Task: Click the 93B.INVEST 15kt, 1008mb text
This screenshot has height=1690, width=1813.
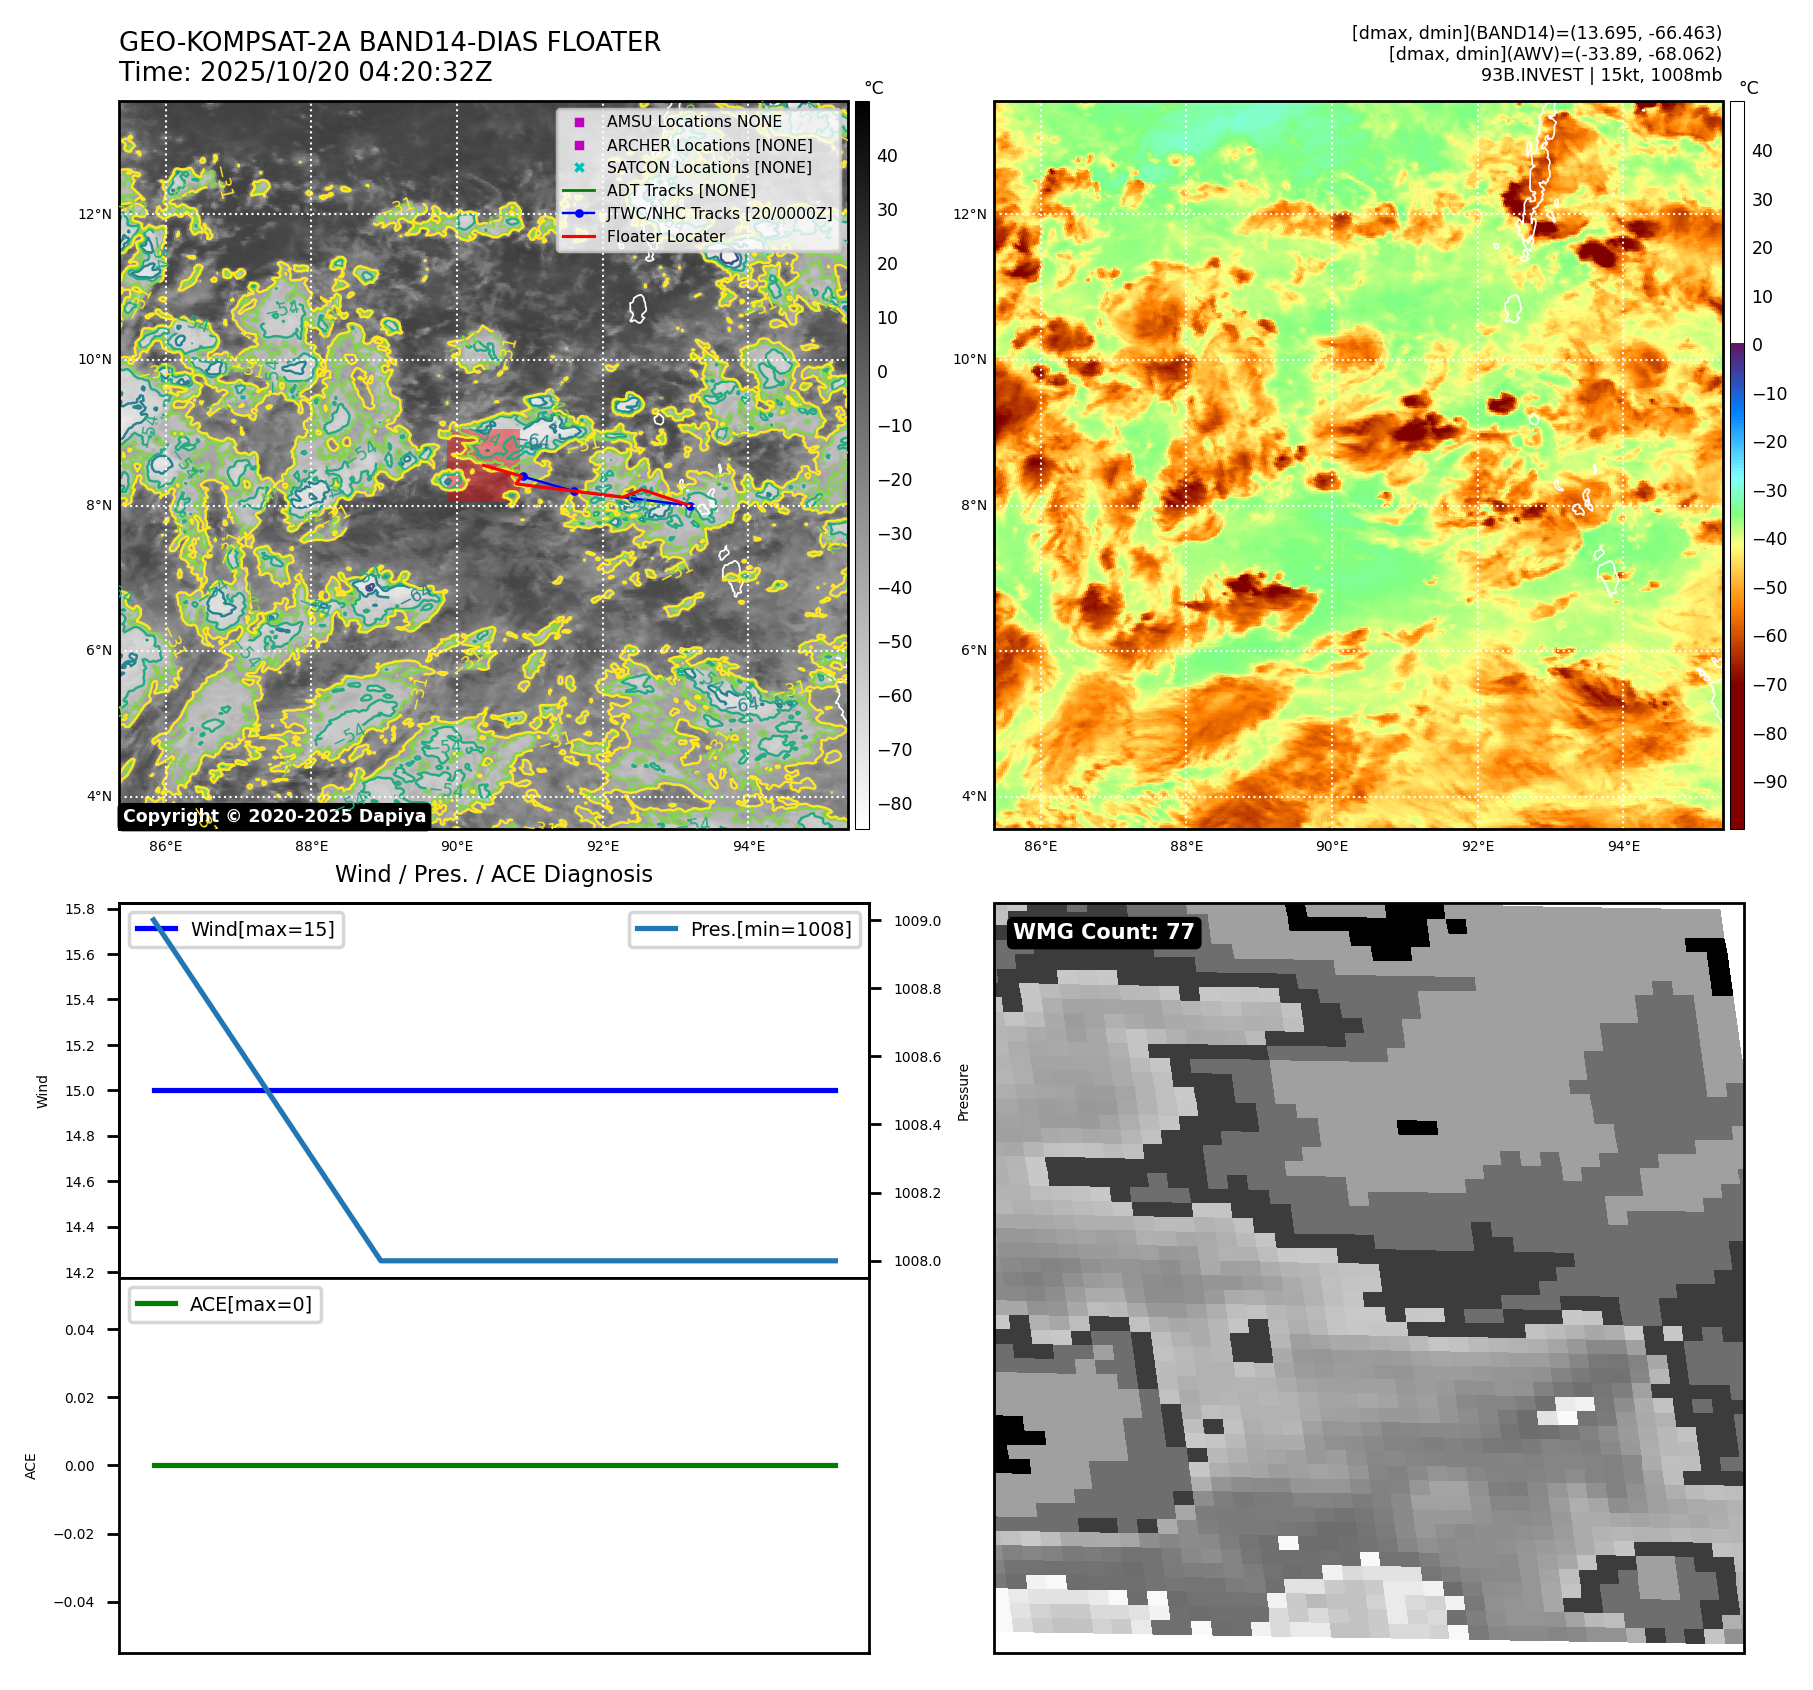Action: (1601, 75)
